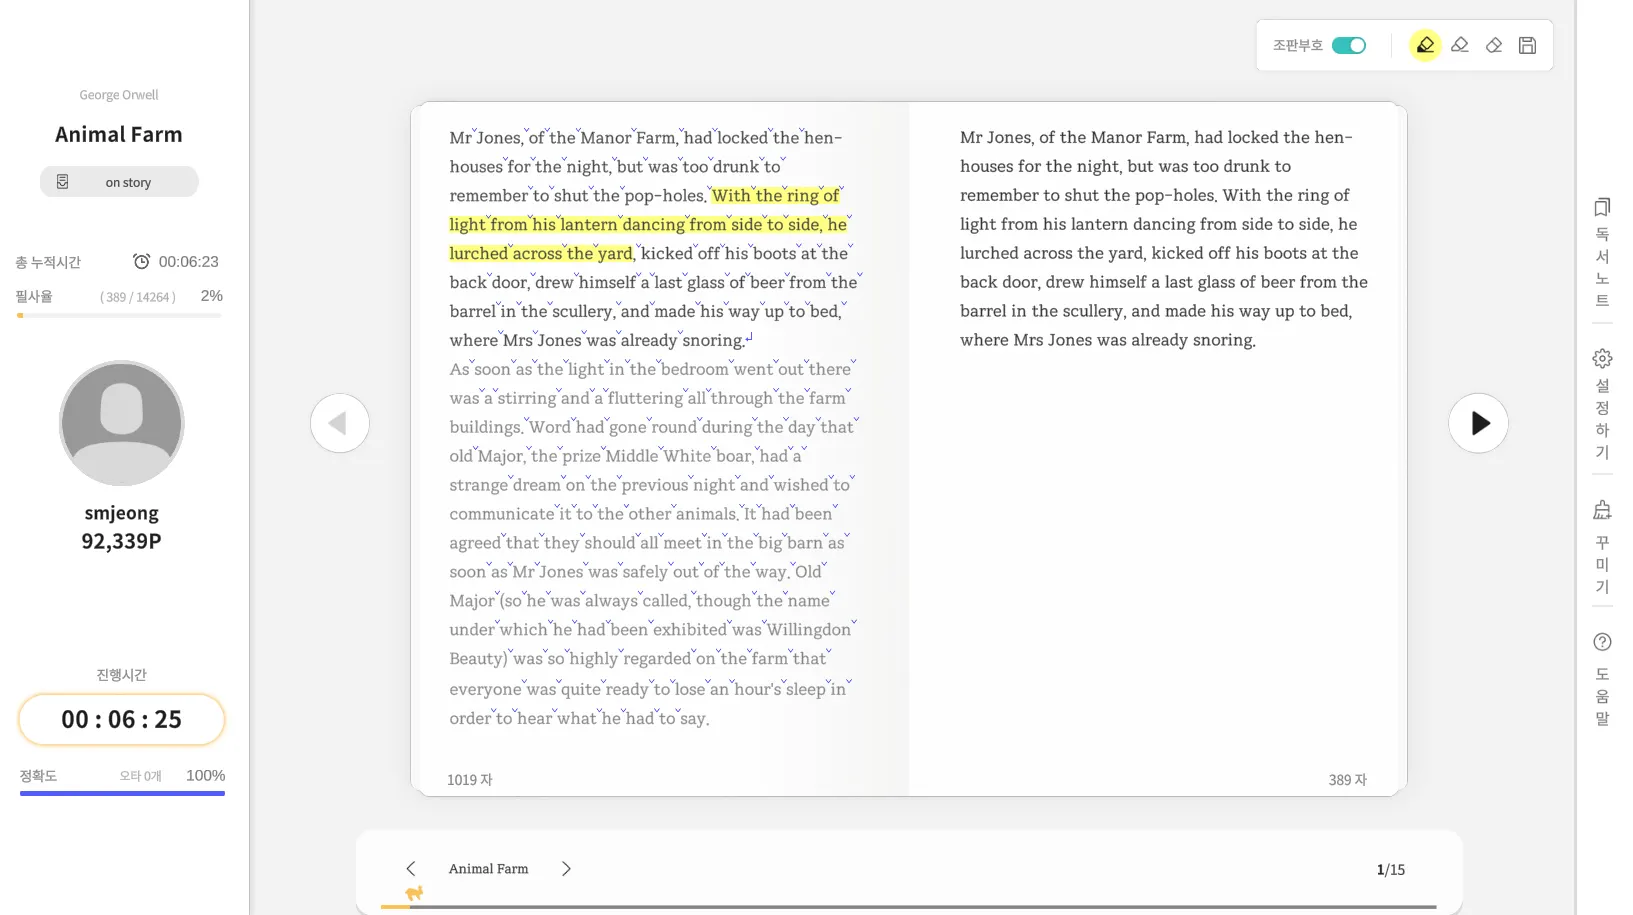Click the 2% transcription rate value
Viewport: 1633px width, 915px height.
(x=212, y=296)
